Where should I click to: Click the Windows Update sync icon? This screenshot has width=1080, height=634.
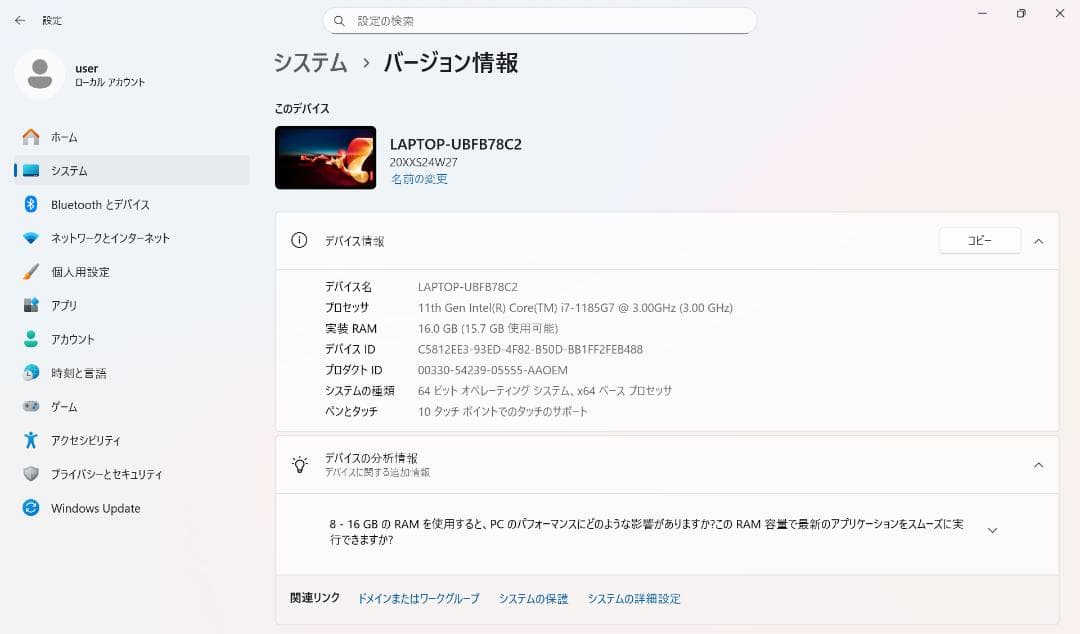pyautogui.click(x=31, y=508)
